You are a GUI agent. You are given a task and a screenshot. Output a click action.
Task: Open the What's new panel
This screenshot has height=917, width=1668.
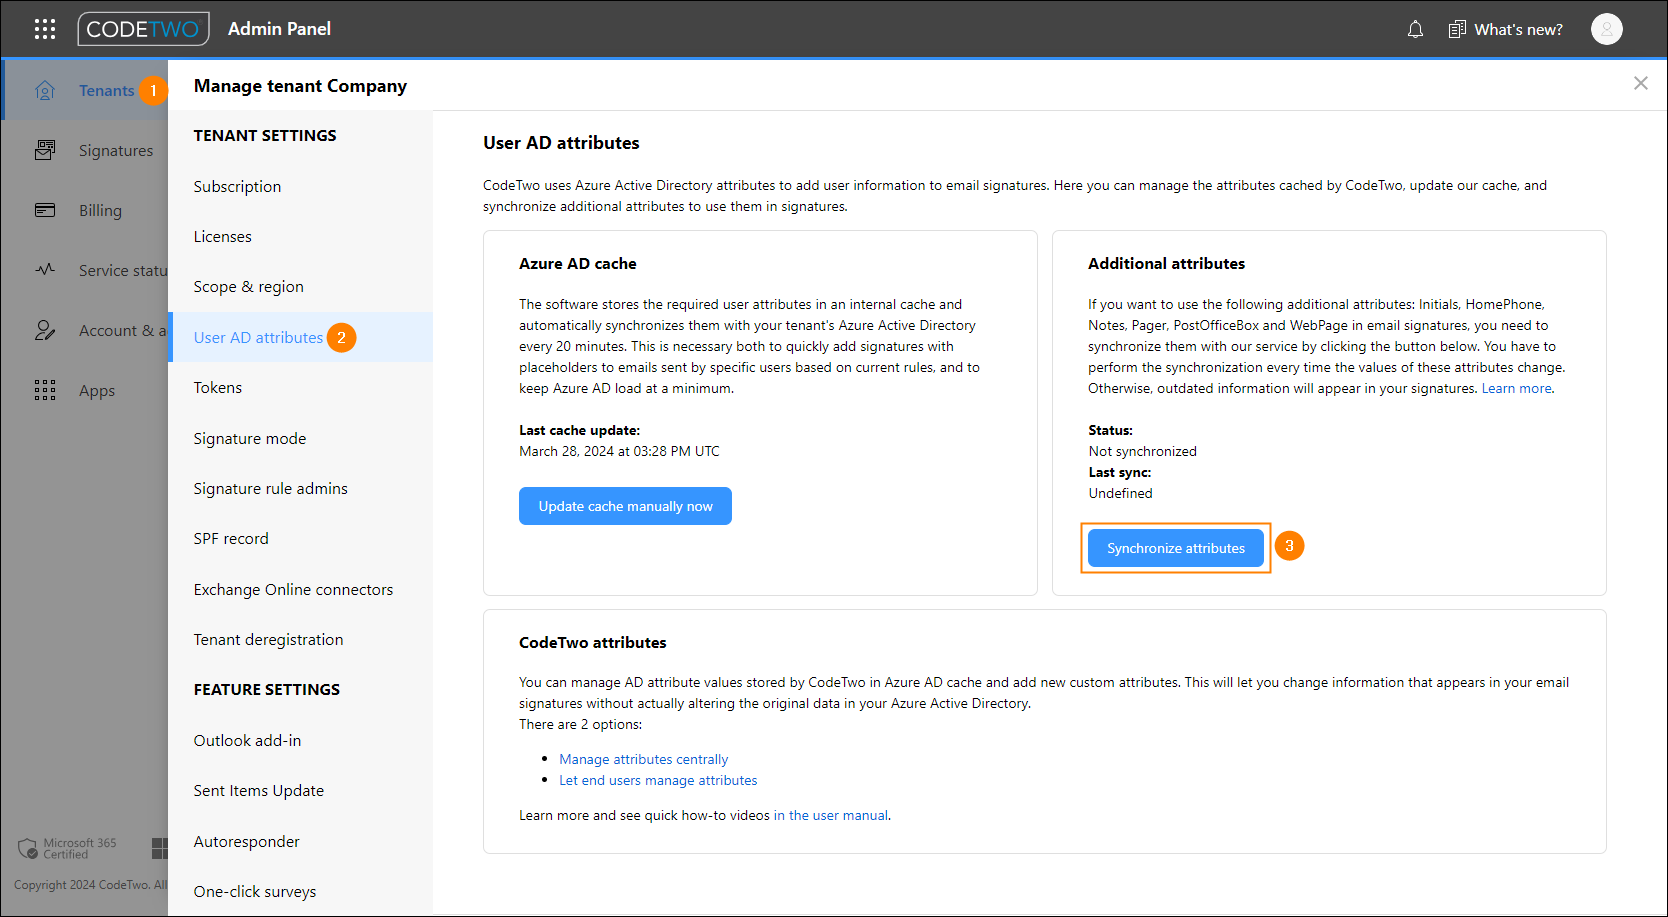(1506, 29)
